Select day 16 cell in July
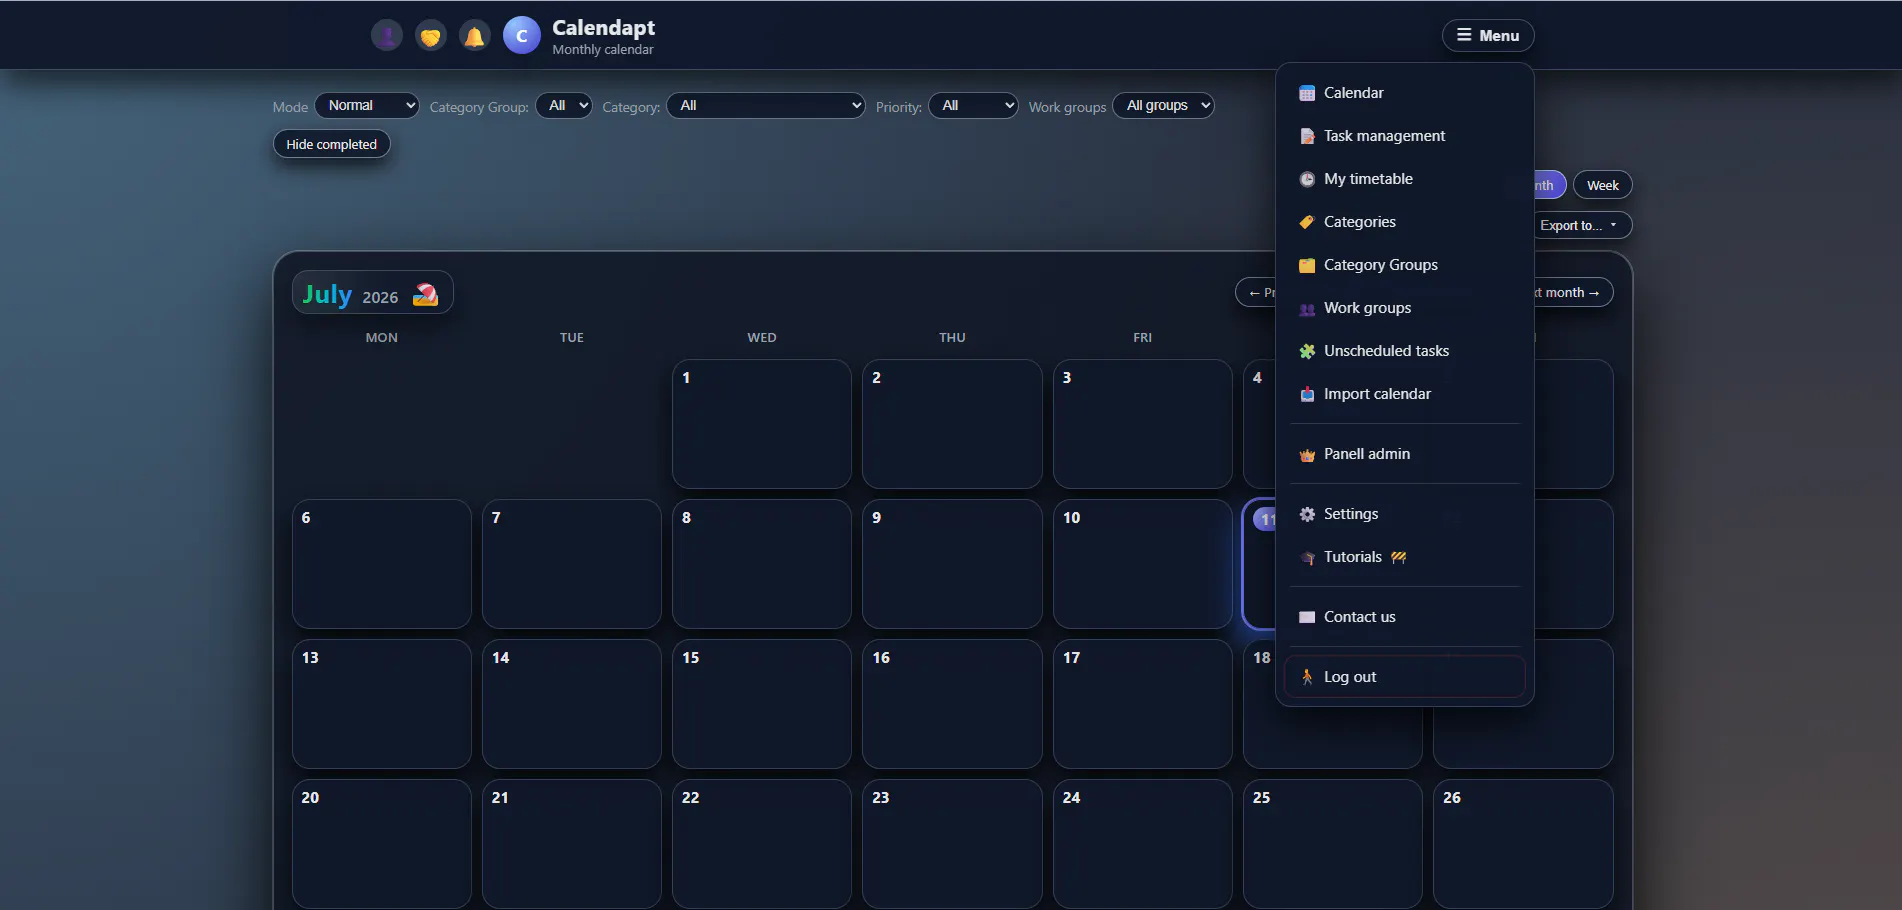Viewport: 1902px width, 910px height. (x=952, y=704)
